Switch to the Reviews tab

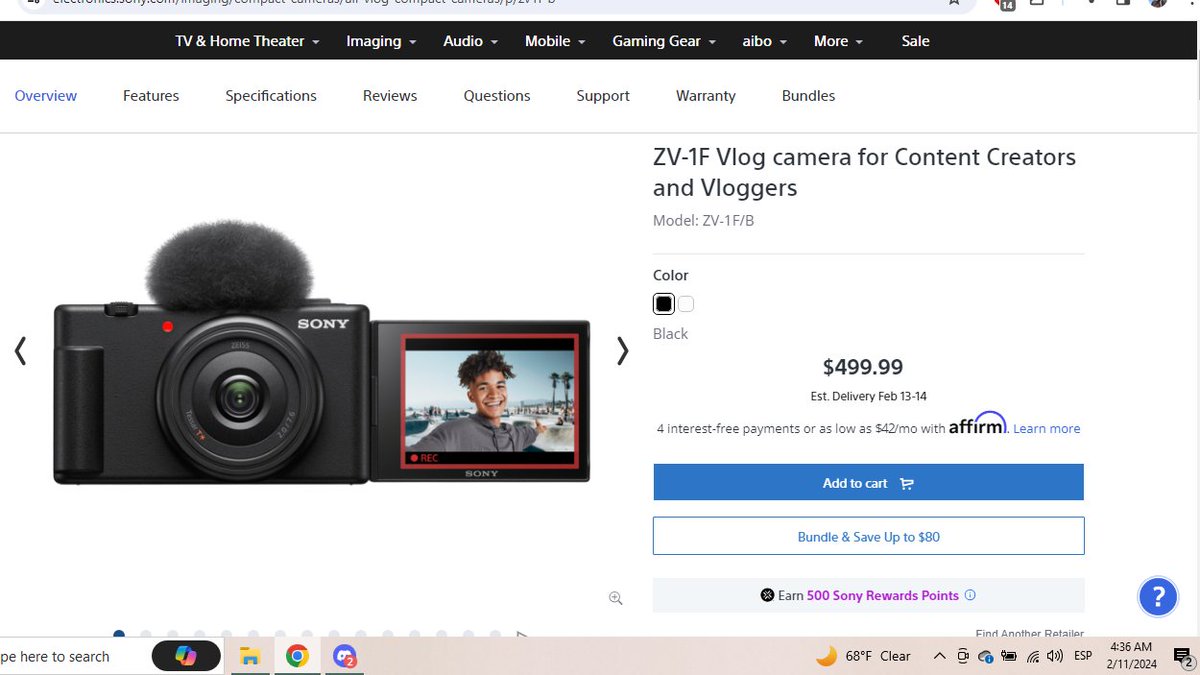pos(390,96)
